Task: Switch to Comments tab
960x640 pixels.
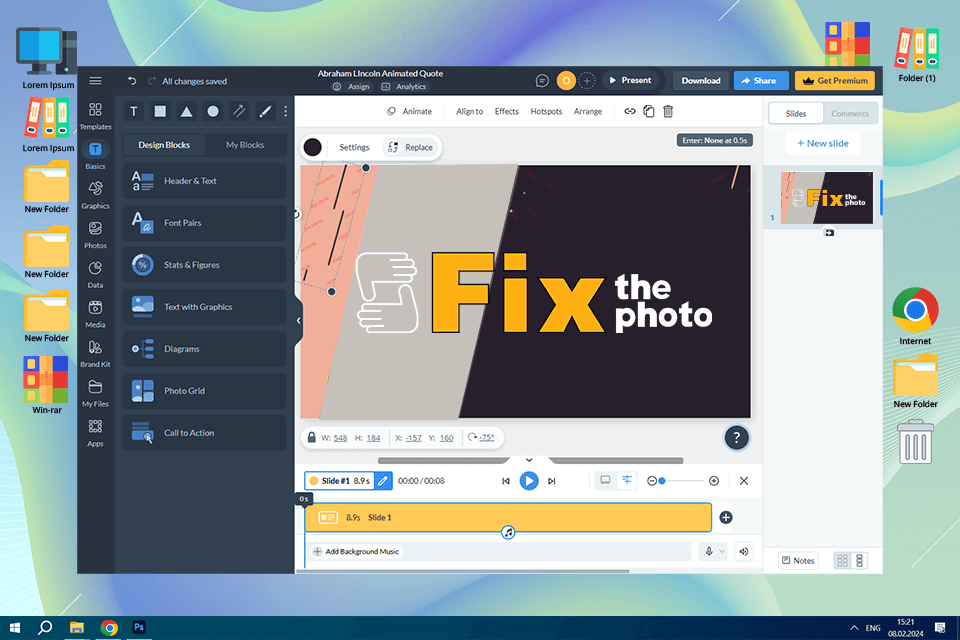Action: pyautogui.click(x=850, y=114)
